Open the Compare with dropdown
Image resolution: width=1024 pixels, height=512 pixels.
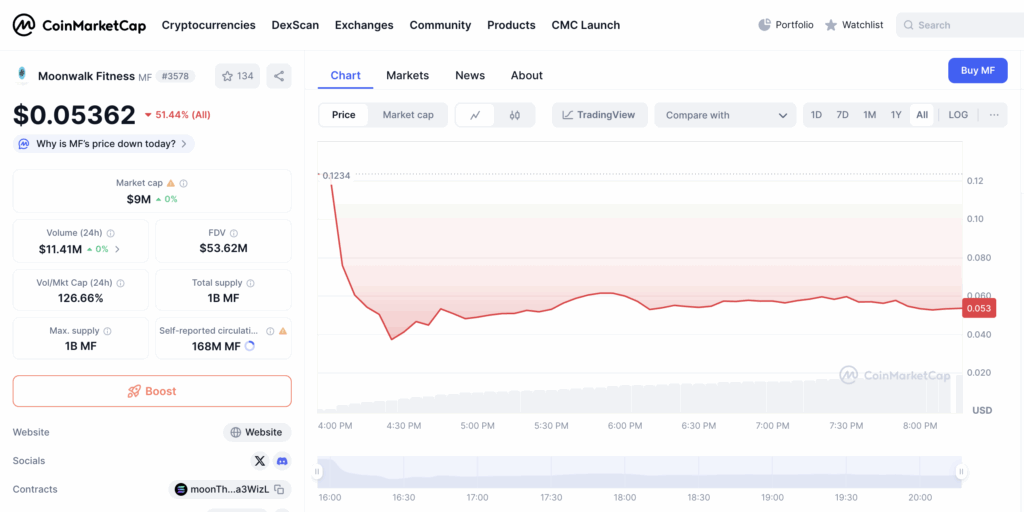(725, 115)
